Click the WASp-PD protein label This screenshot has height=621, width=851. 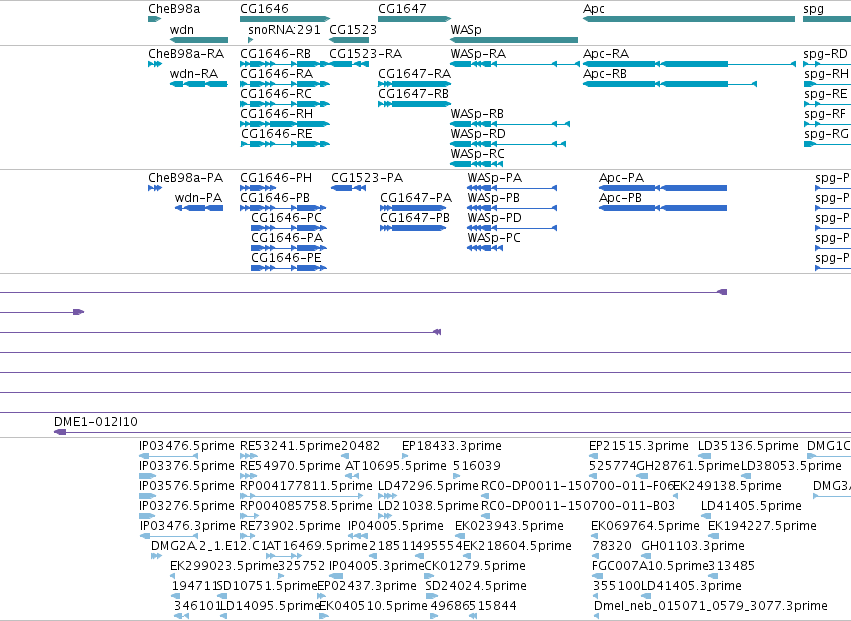point(494,218)
